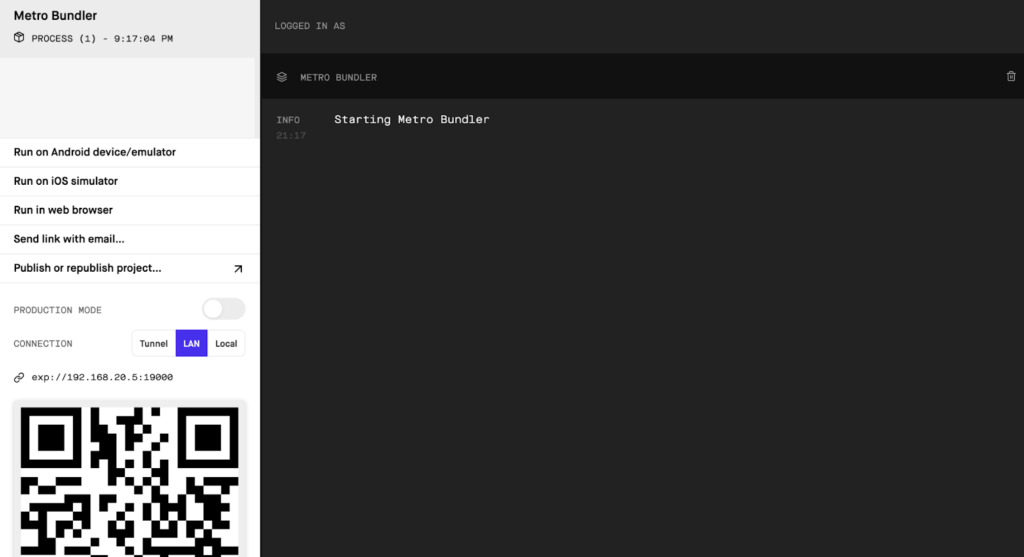Click the INFO log level label
Image resolution: width=1024 pixels, height=557 pixels.
click(x=288, y=120)
